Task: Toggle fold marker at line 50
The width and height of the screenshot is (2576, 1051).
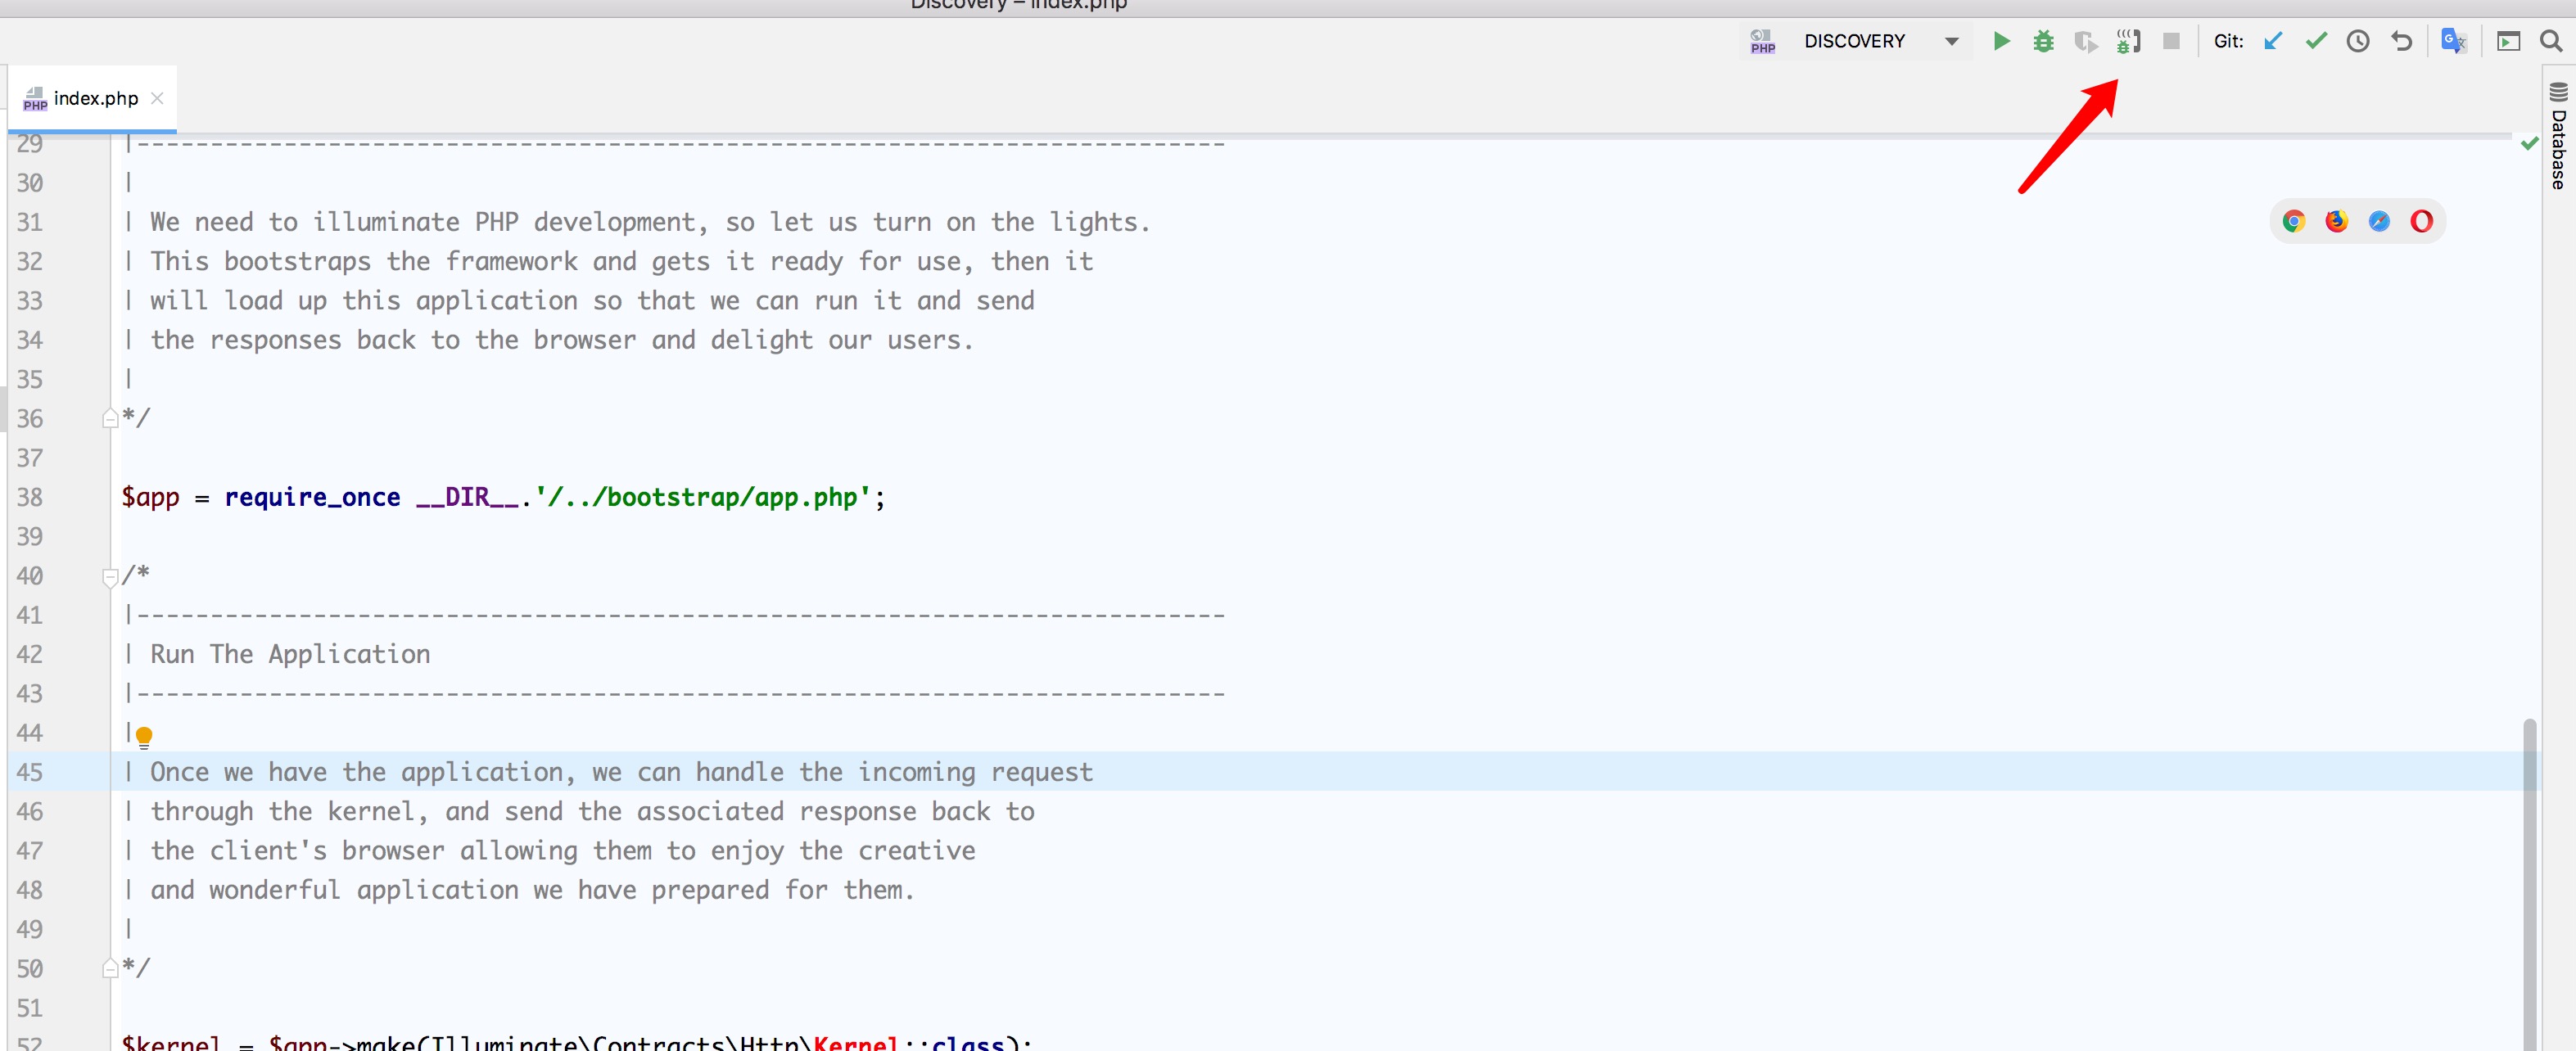Action: click(x=110, y=969)
